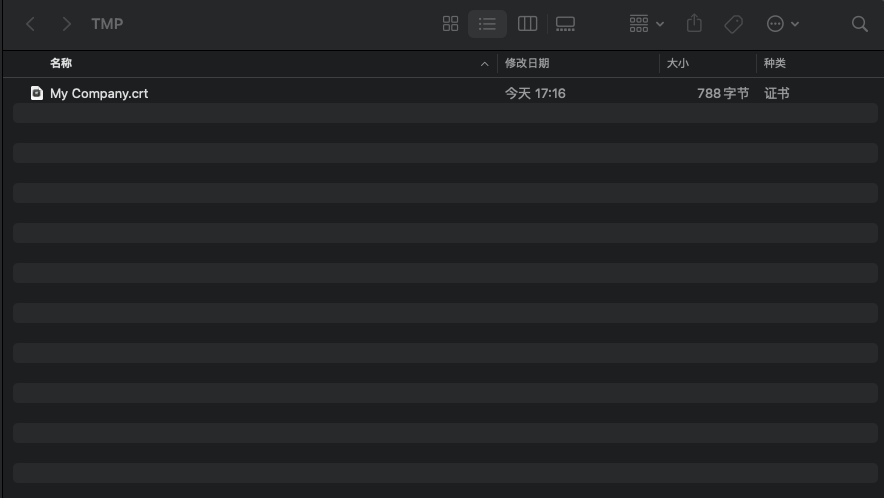Click the search magnifier icon
Screen dimensions: 884x498
[x=859, y=24]
